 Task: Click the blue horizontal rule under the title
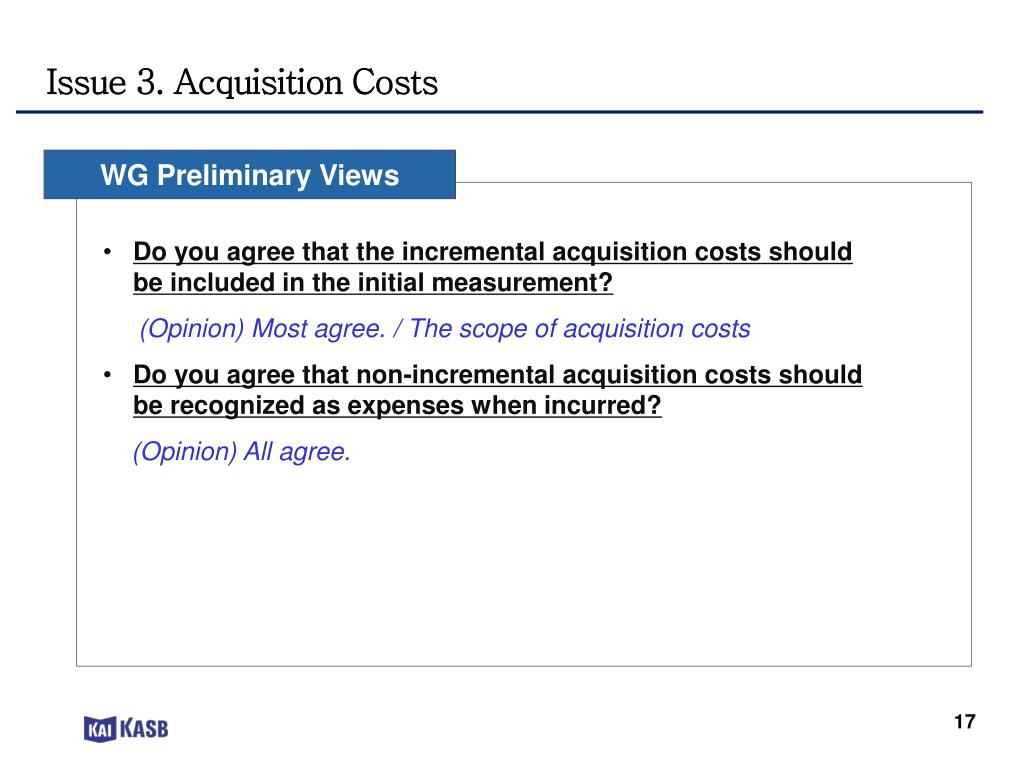(500, 112)
